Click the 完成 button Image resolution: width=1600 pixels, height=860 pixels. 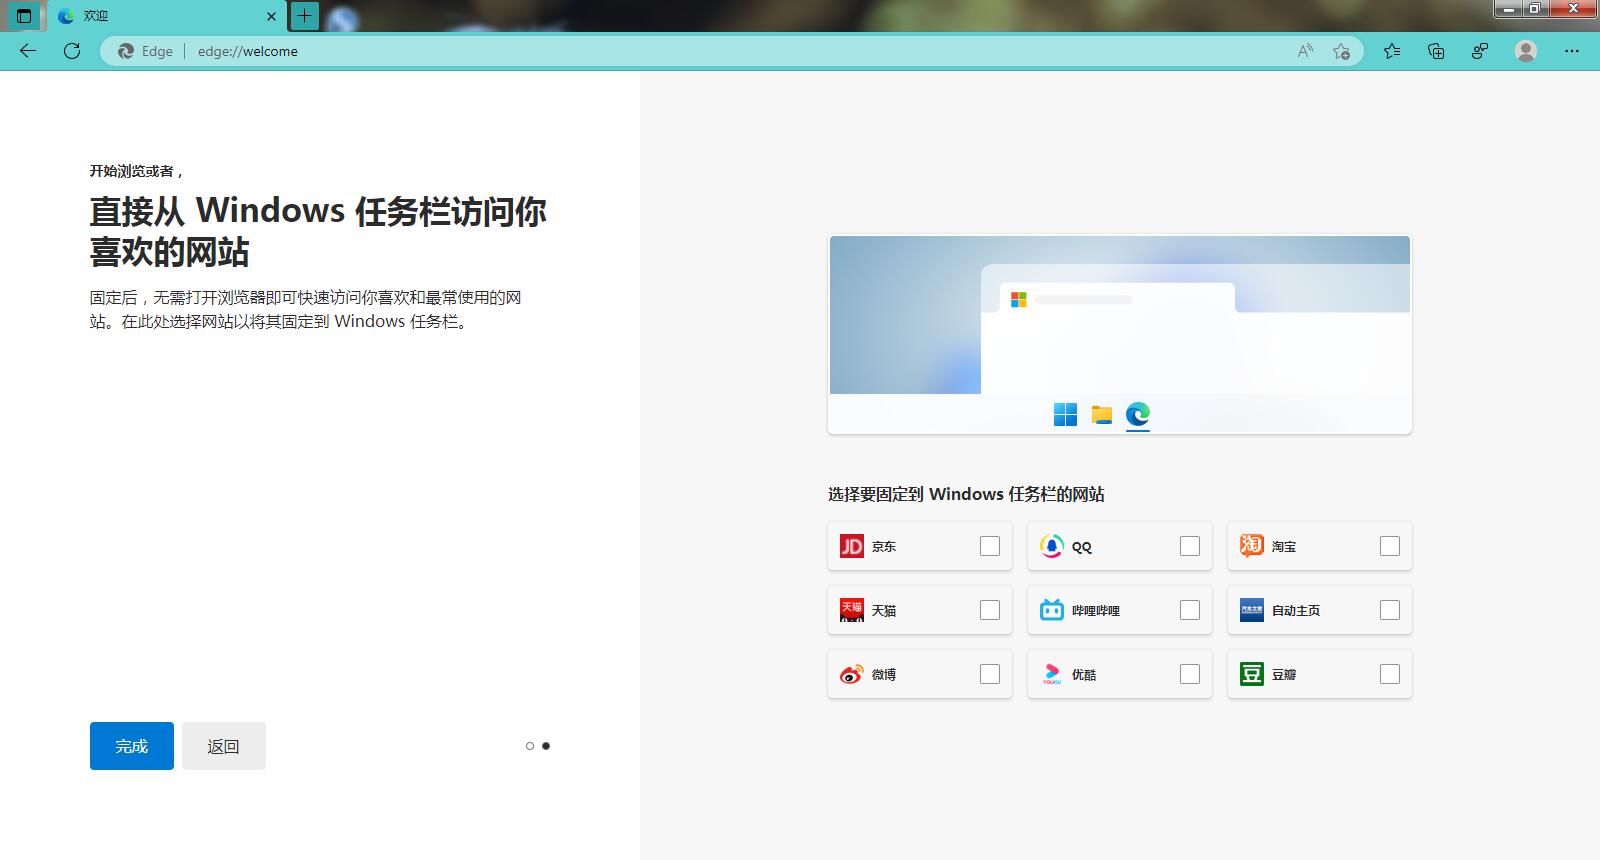tap(132, 746)
